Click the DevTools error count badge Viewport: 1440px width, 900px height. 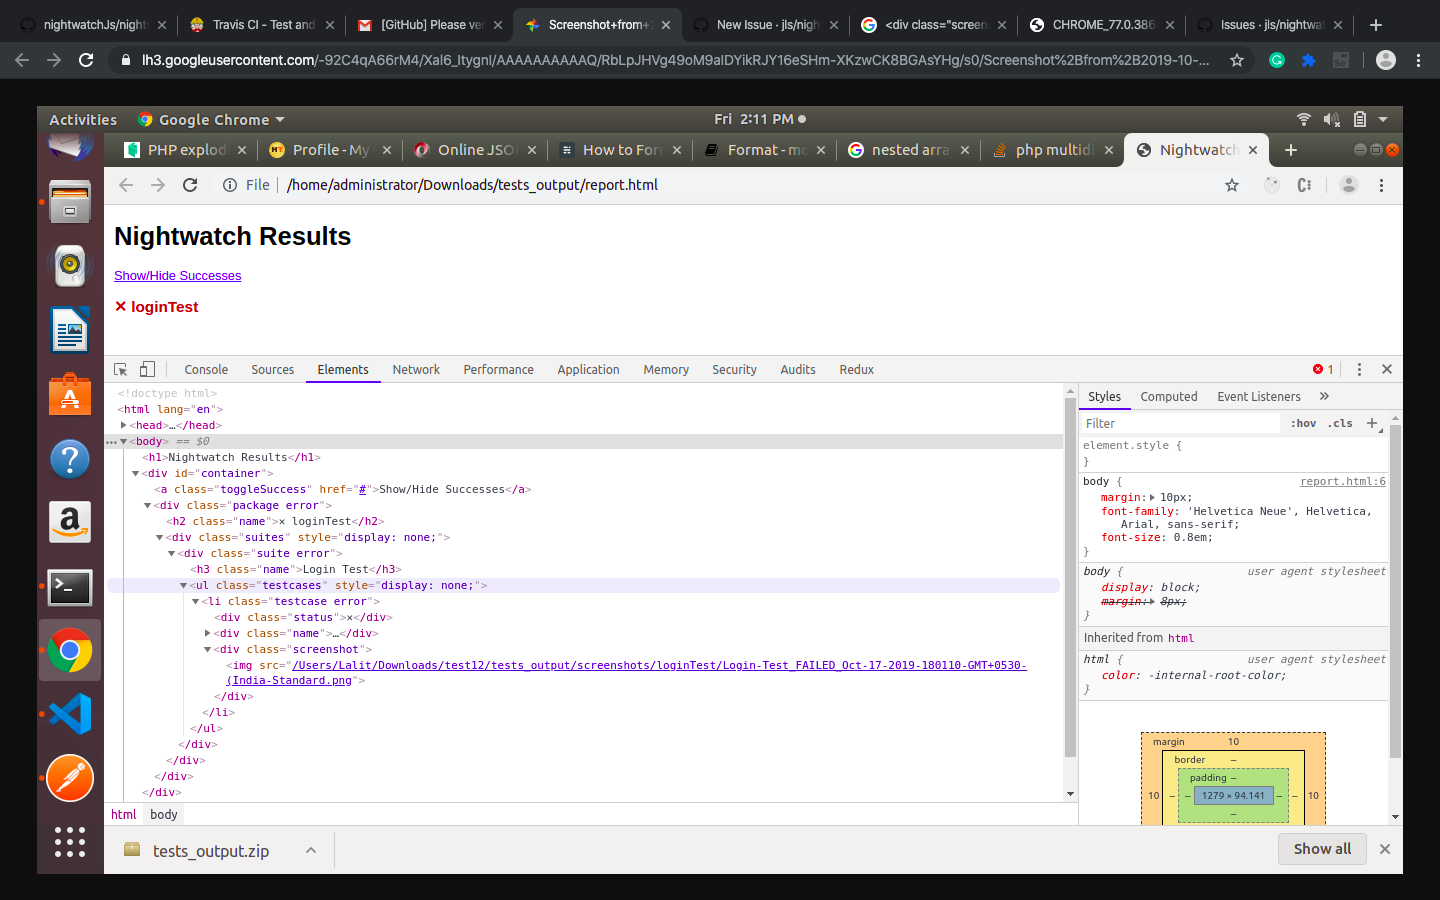pos(1323,369)
